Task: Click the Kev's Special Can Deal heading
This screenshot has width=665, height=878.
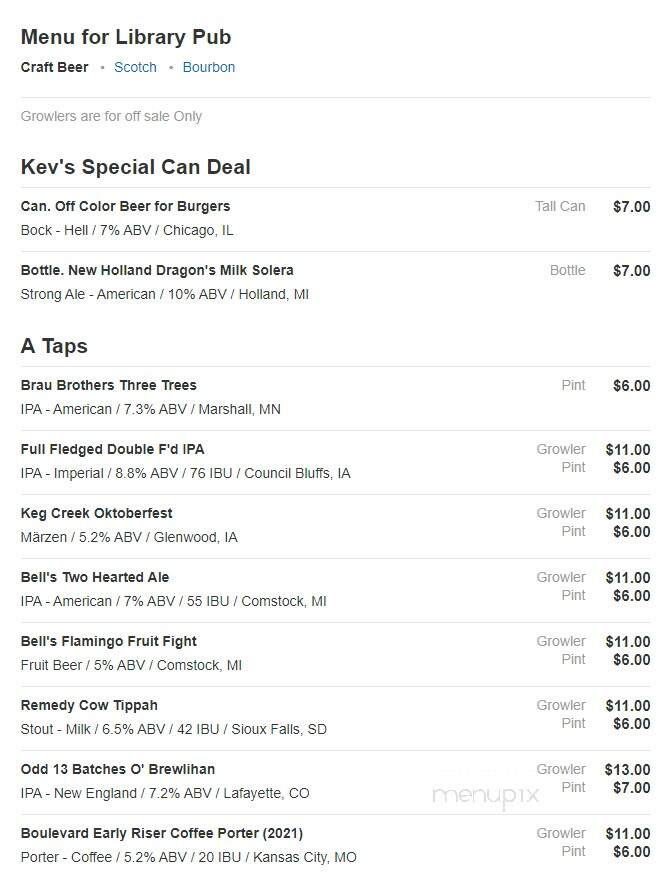Action: (135, 167)
